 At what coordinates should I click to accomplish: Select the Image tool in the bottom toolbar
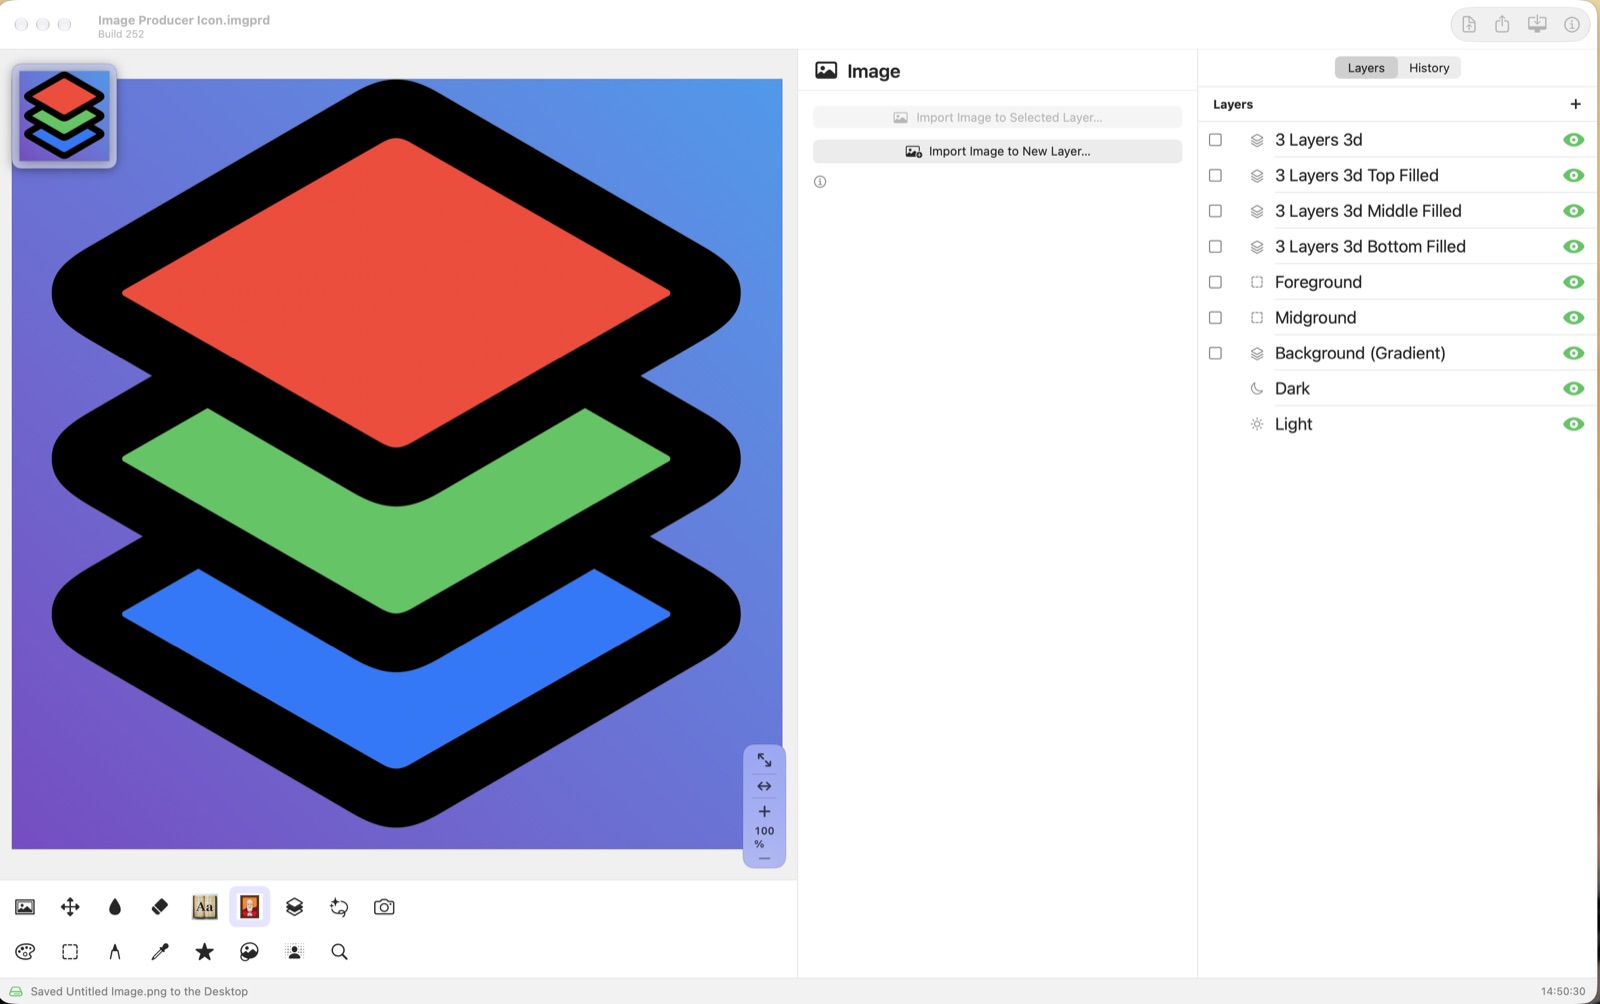click(x=25, y=907)
